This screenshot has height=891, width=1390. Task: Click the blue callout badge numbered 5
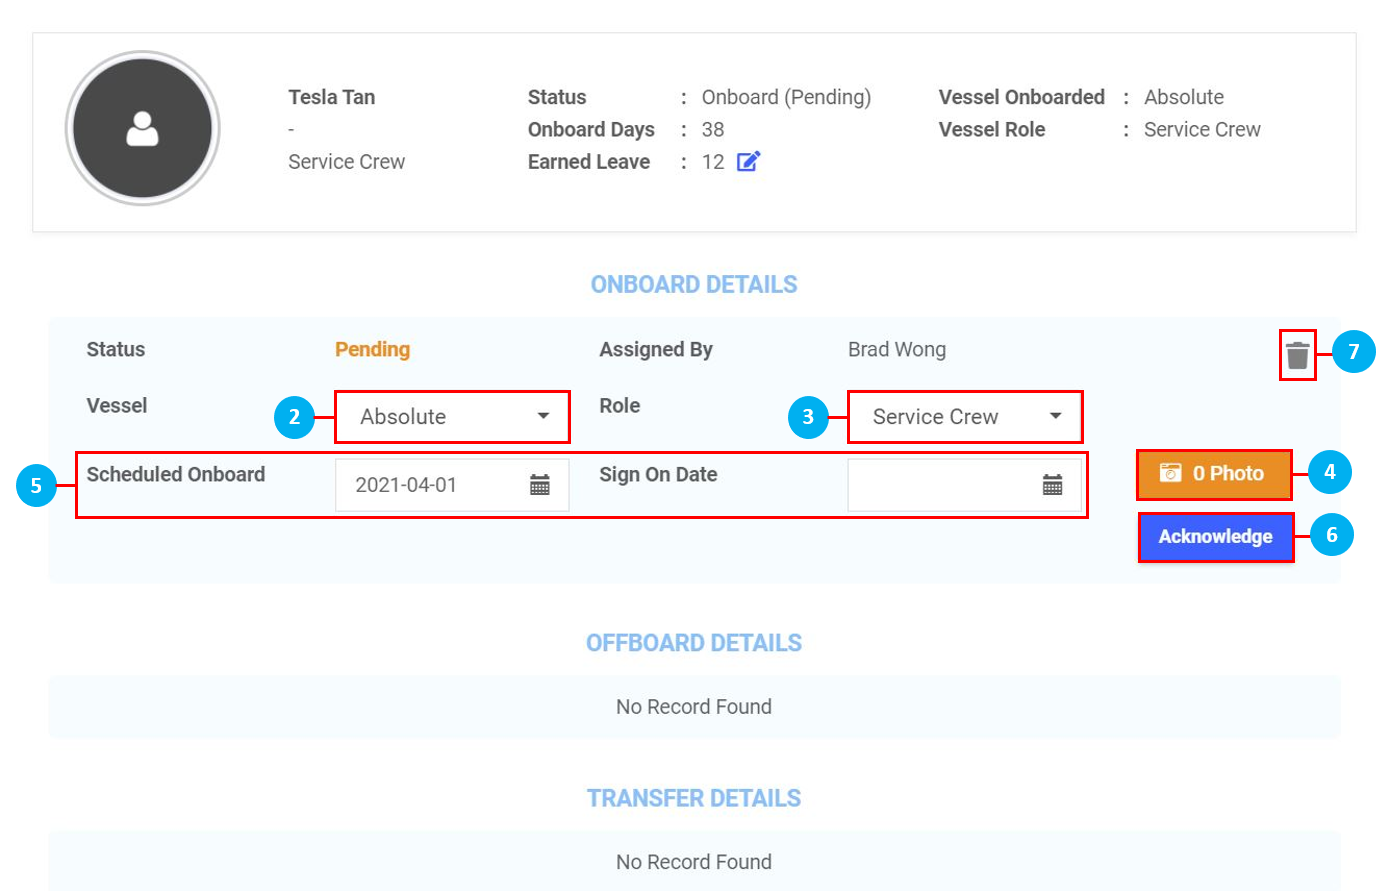(36, 486)
